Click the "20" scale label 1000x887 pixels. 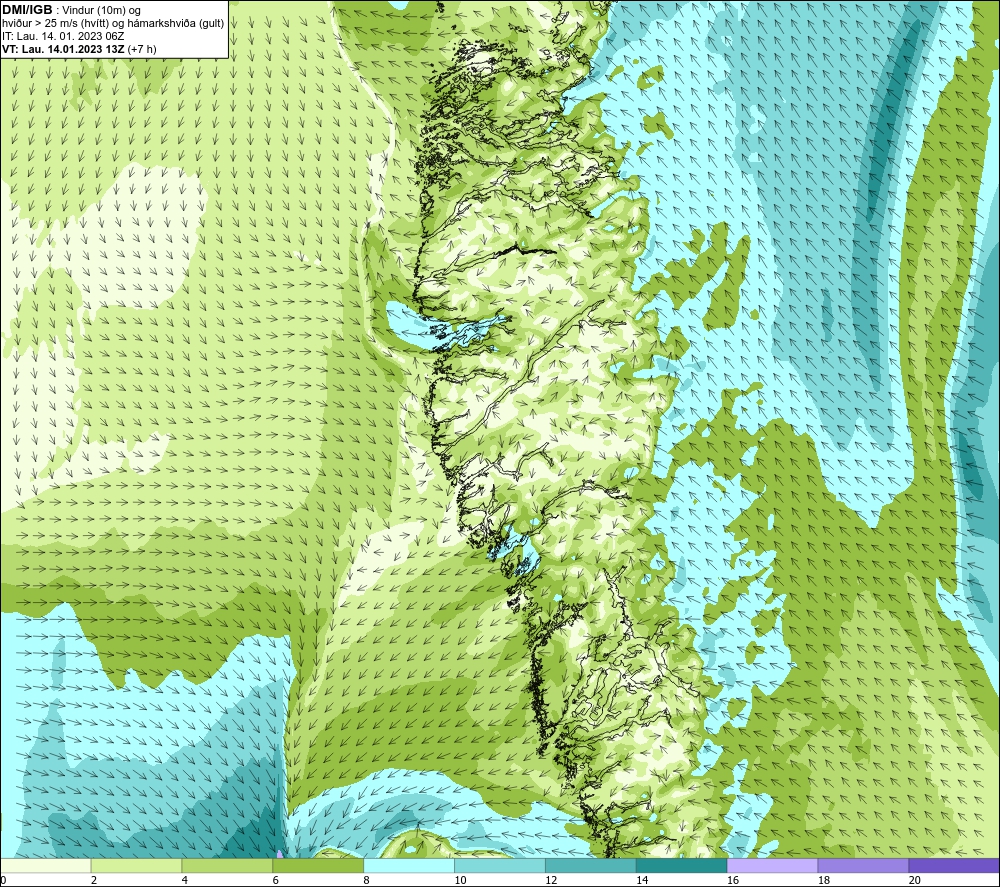point(915,880)
